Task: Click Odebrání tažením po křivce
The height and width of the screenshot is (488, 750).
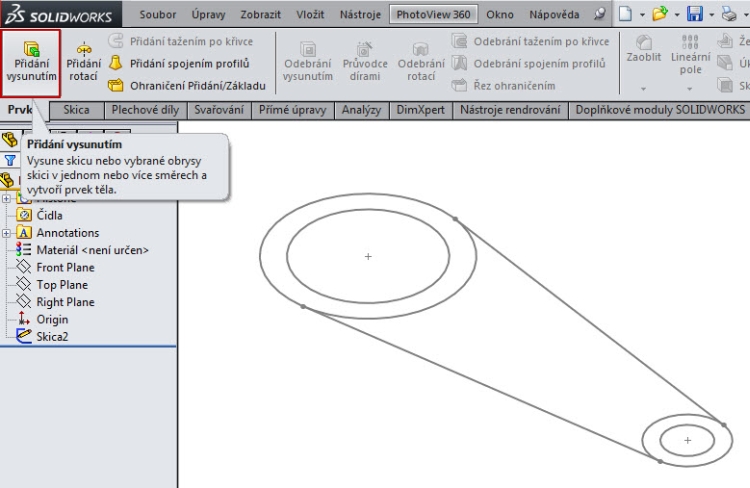Action: point(530,41)
